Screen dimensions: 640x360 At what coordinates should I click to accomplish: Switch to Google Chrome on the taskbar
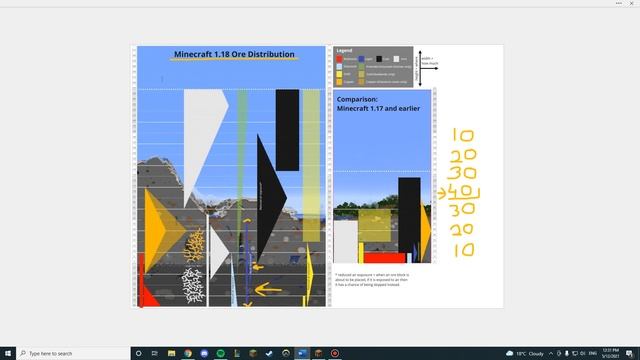(188, 353)
